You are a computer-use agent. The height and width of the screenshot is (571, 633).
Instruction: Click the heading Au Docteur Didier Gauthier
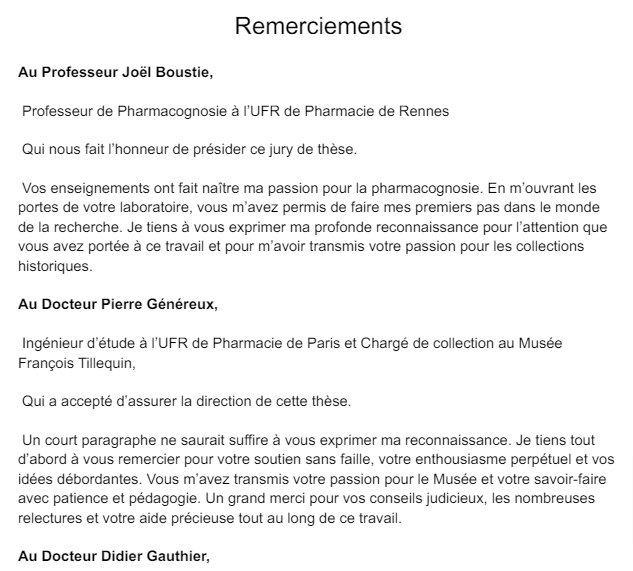coord(114,558)
